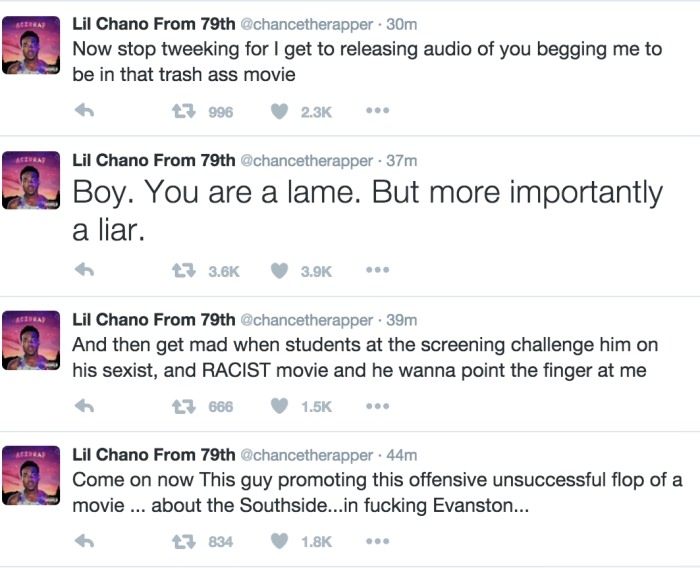Like the tweet with 1.5K likes

(281, 406)
